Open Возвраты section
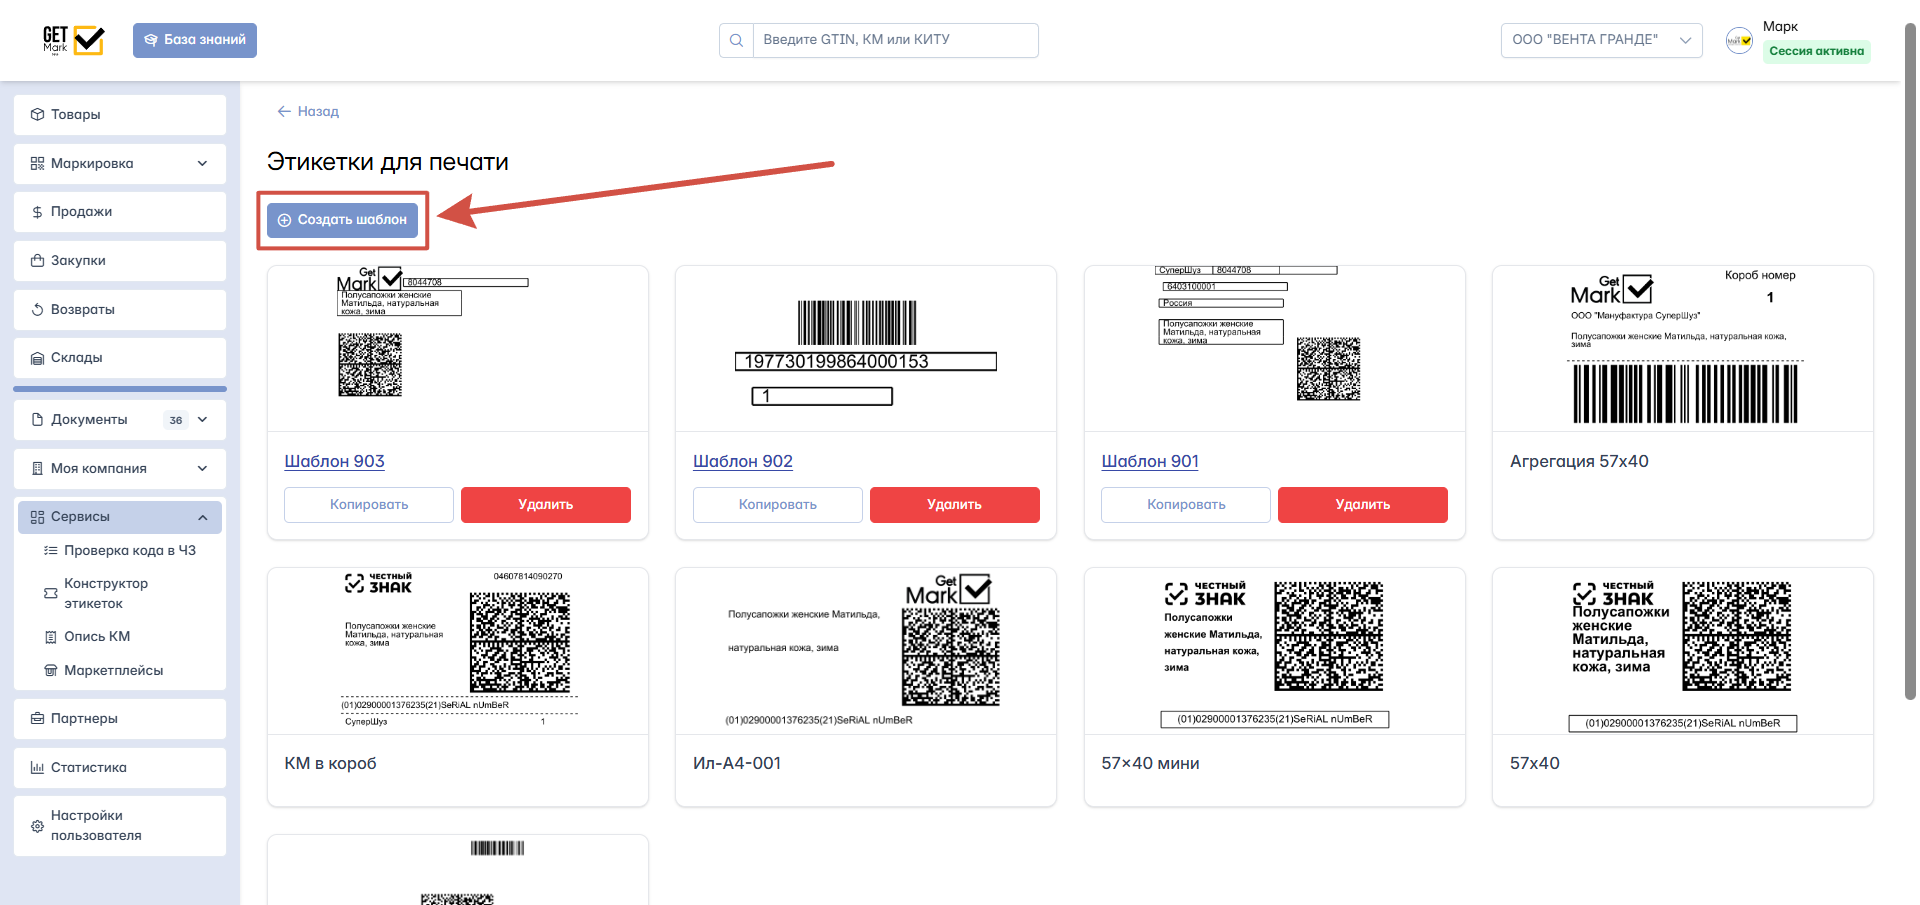Screen dimensions: 1920x905 point(120,310)
